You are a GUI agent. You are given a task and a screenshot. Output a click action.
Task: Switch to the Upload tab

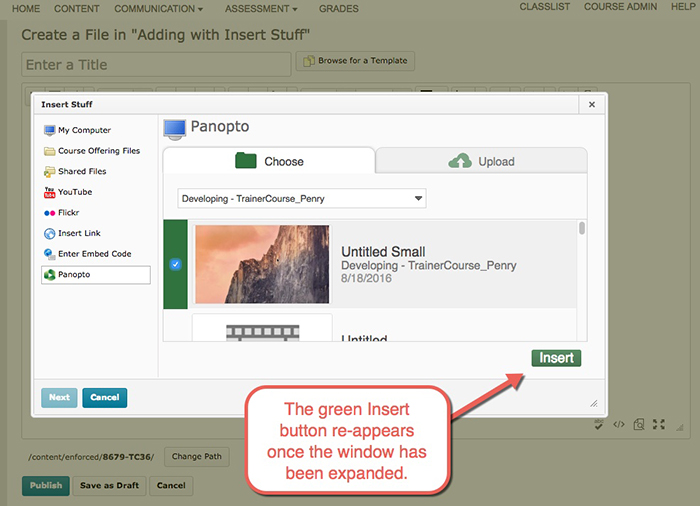(482, 161)
